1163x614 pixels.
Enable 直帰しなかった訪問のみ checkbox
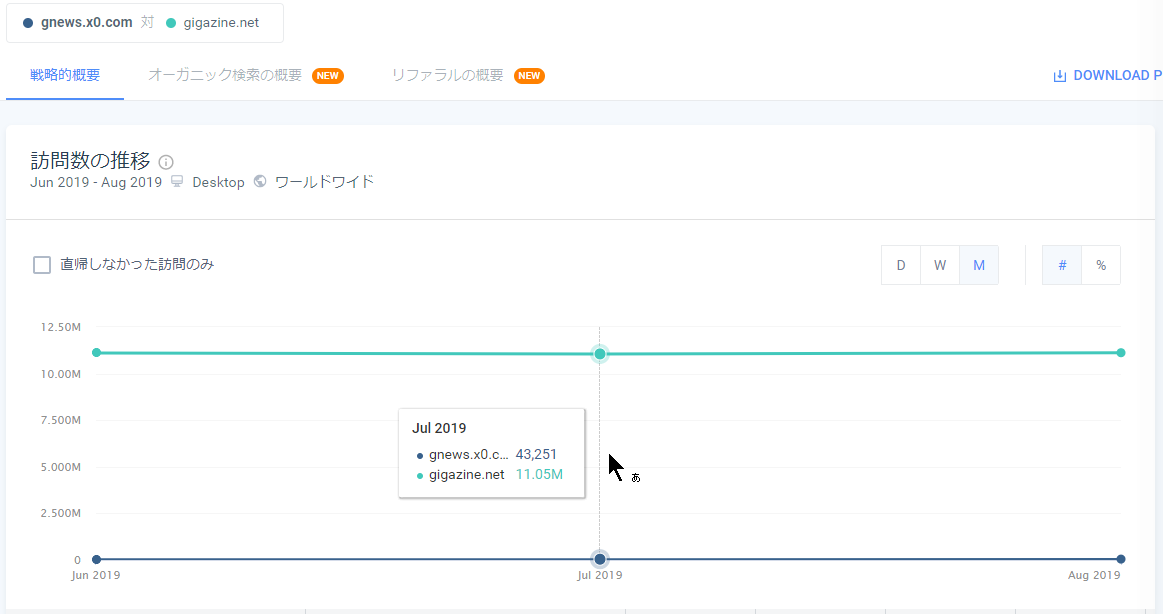pyautogui.click(x=42, y=265)
